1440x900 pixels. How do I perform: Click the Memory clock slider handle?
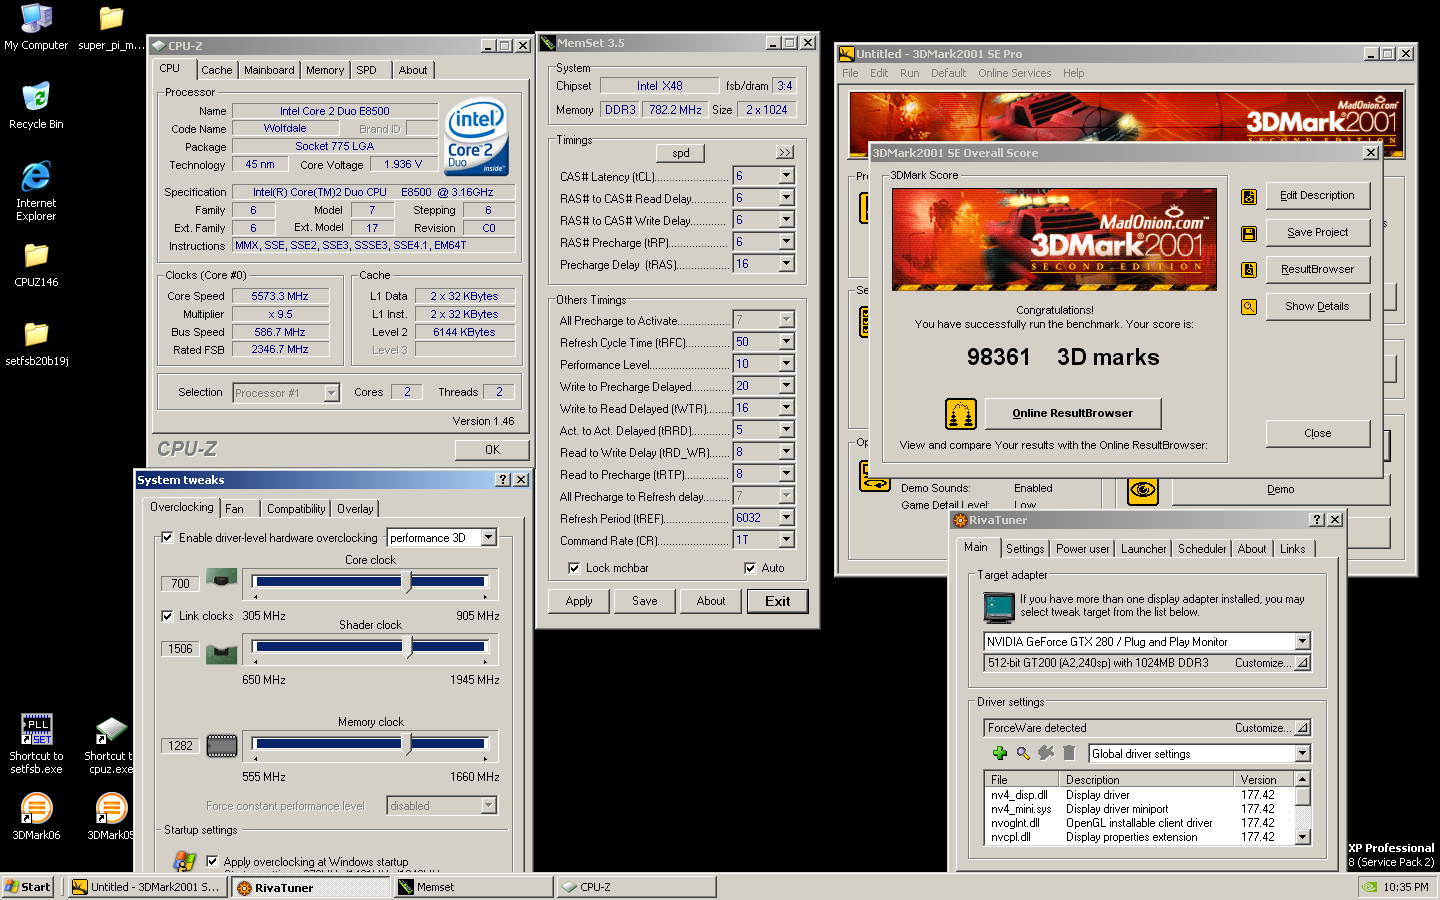coord(406,743)
